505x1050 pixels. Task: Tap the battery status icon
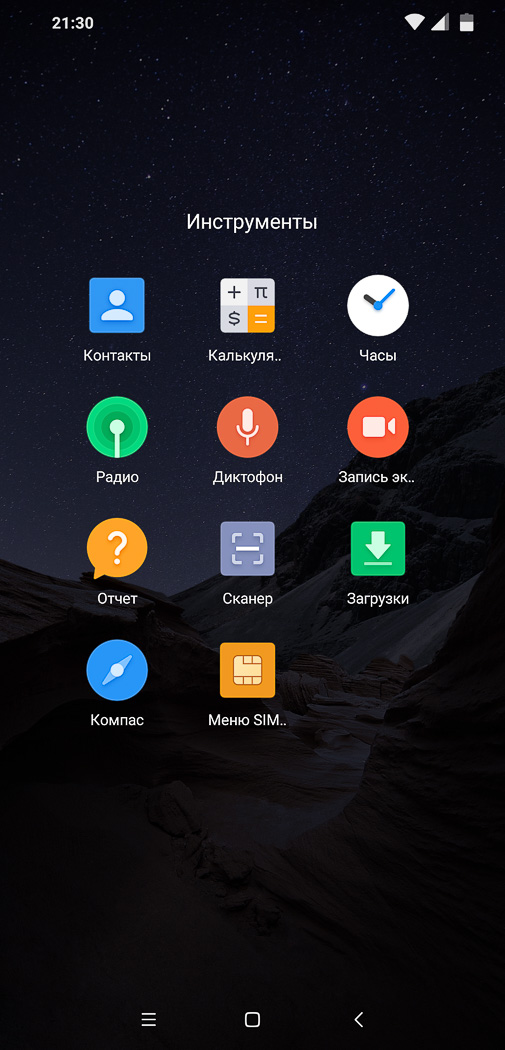point(466,22)
